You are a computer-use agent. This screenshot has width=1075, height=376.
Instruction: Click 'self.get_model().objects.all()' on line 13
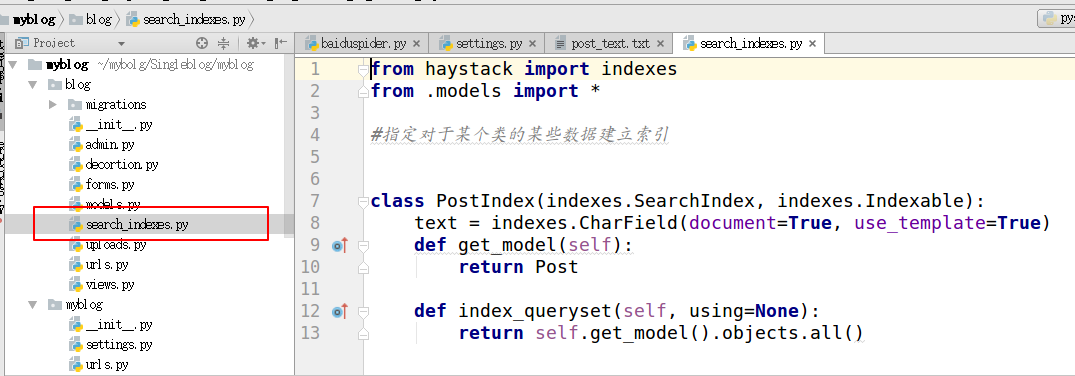coord(699,333)
